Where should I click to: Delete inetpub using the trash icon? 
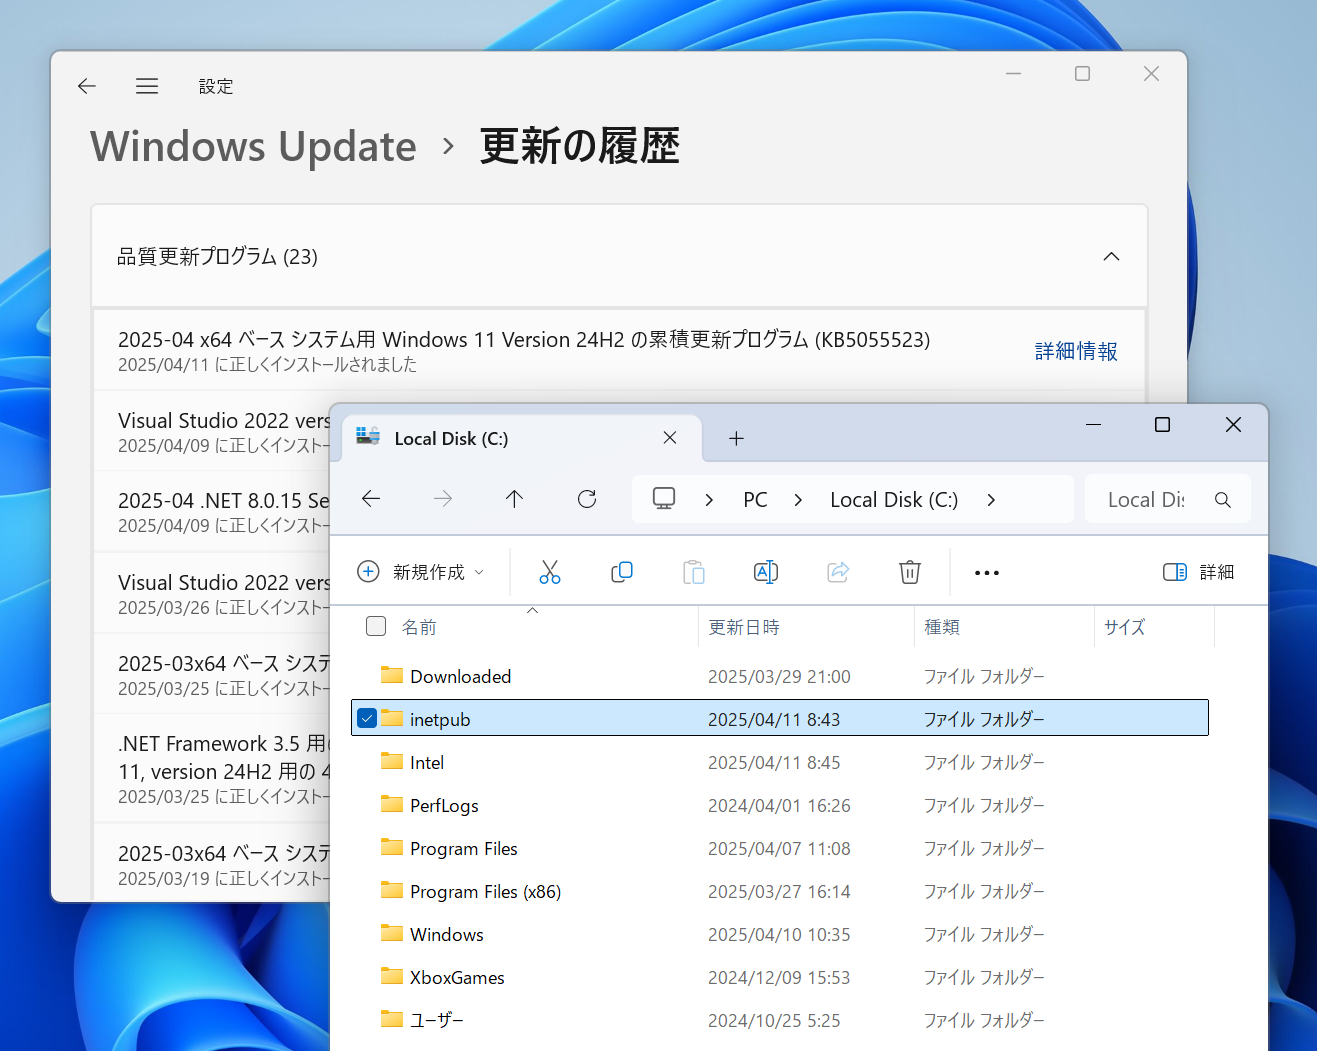pyautogui.click(x=909, y=572)
